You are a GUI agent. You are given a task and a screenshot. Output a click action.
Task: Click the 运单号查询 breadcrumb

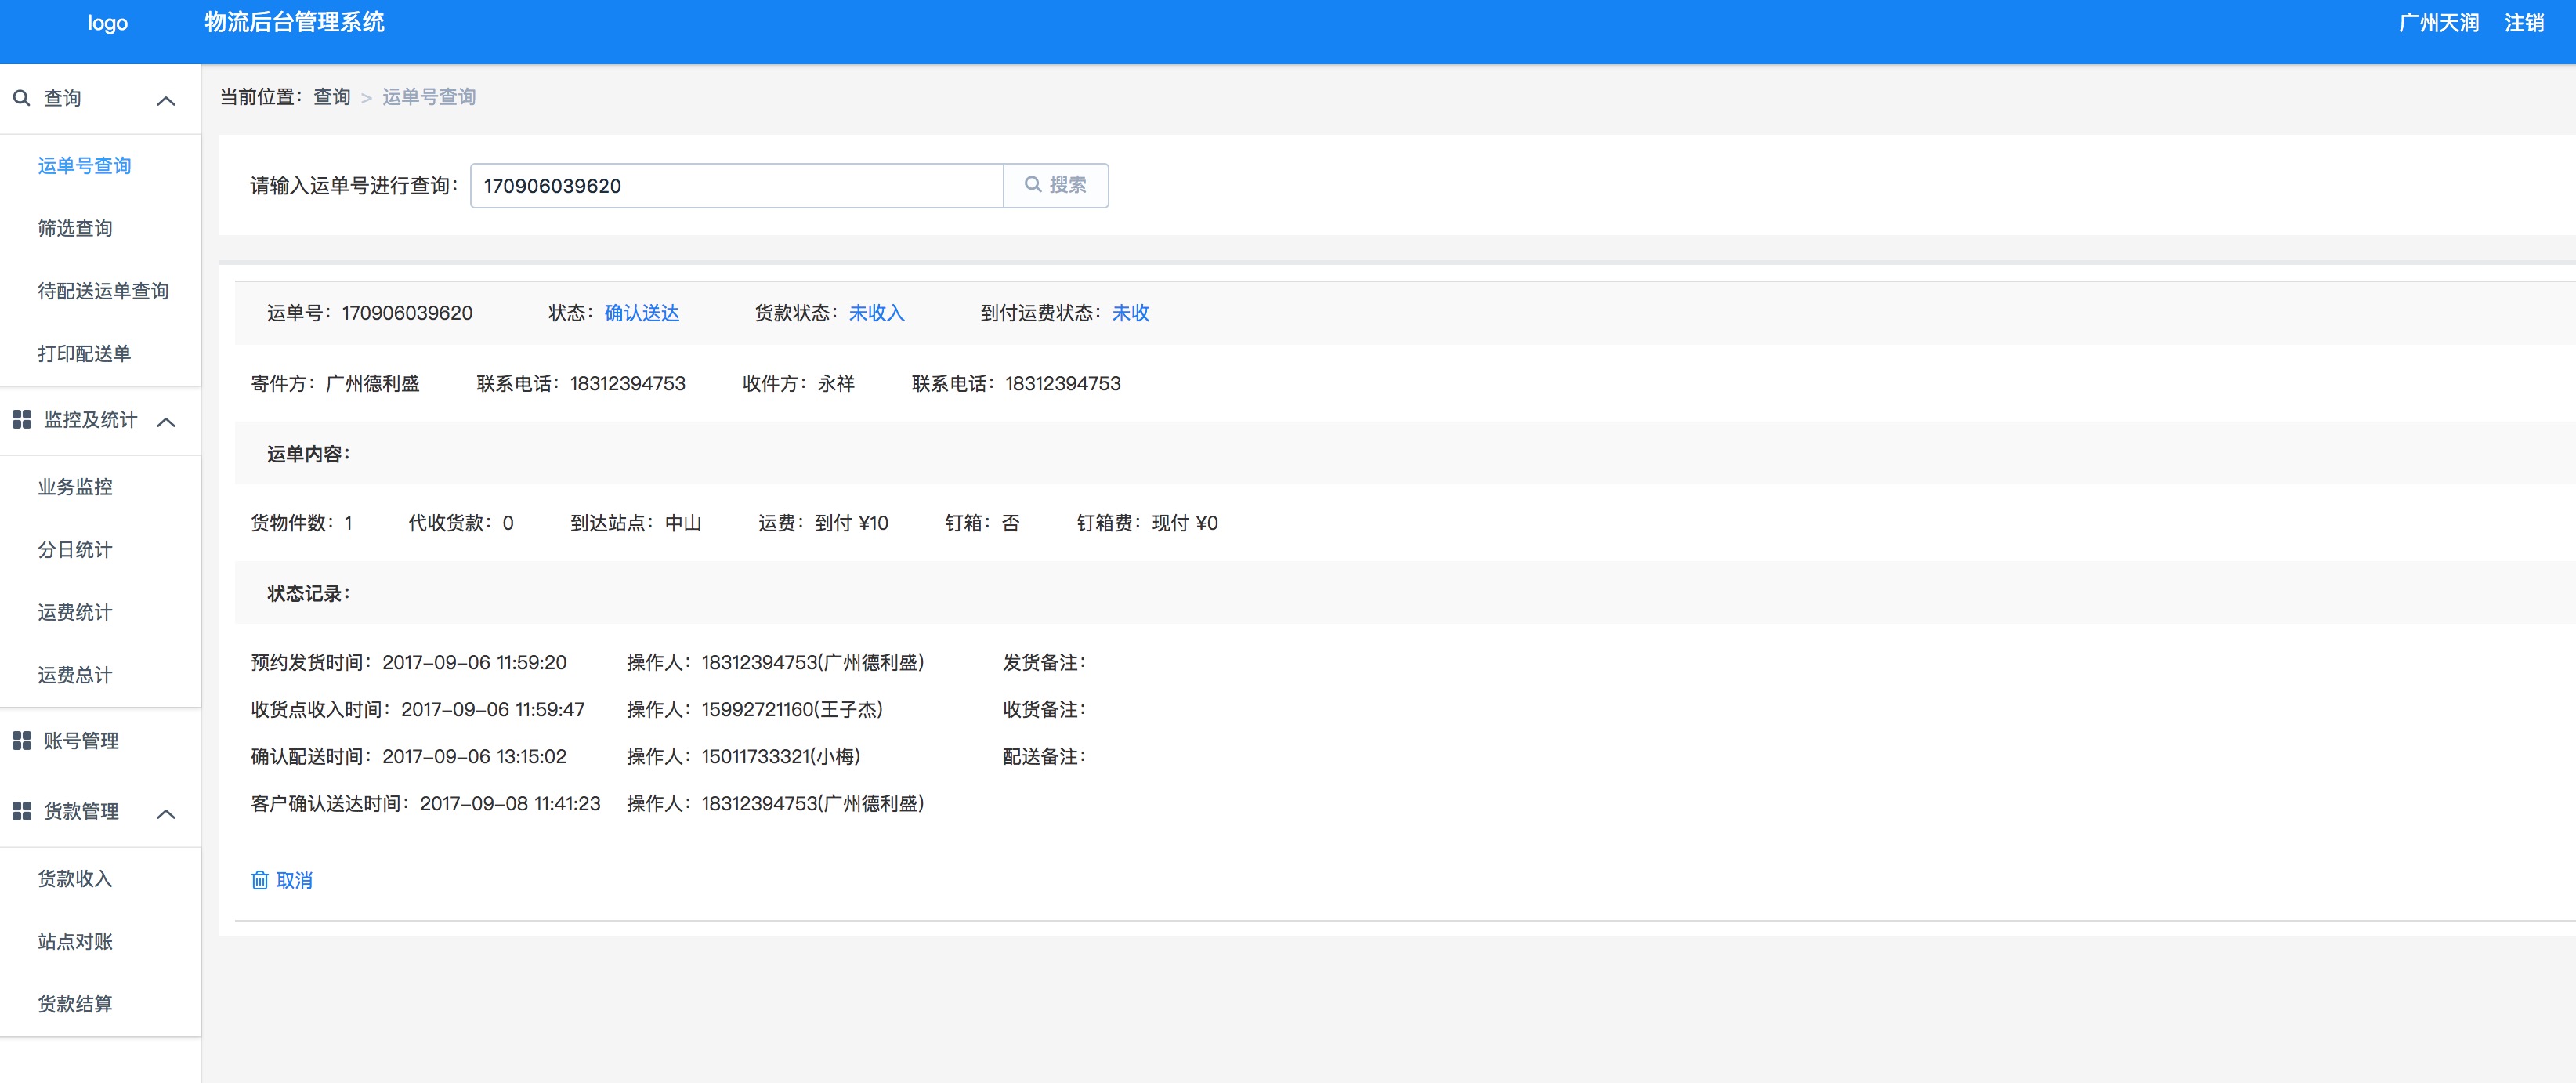[429, 97]
